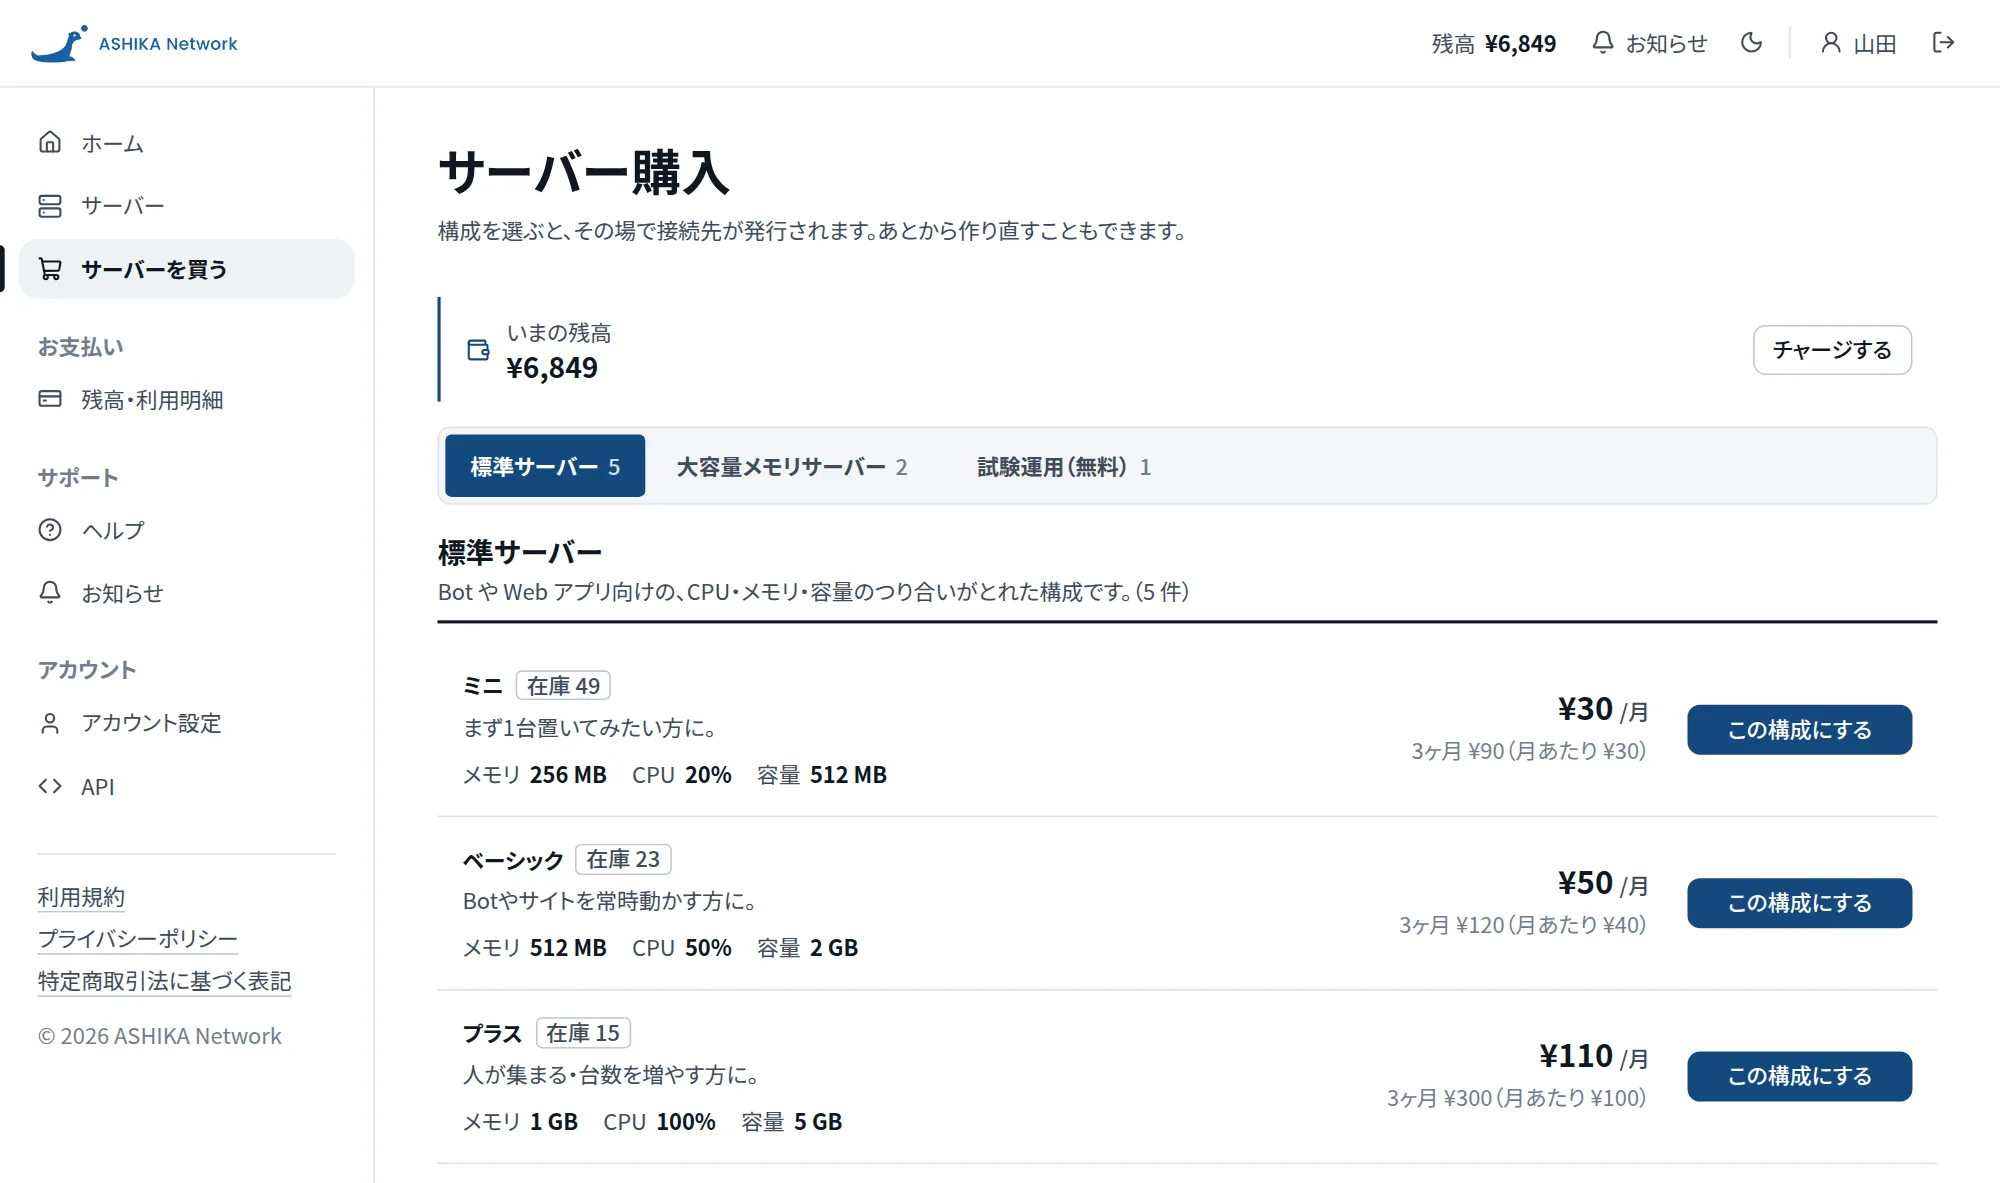
Task: Click the サーバー購入 page heading
Action: click(584, 172)
